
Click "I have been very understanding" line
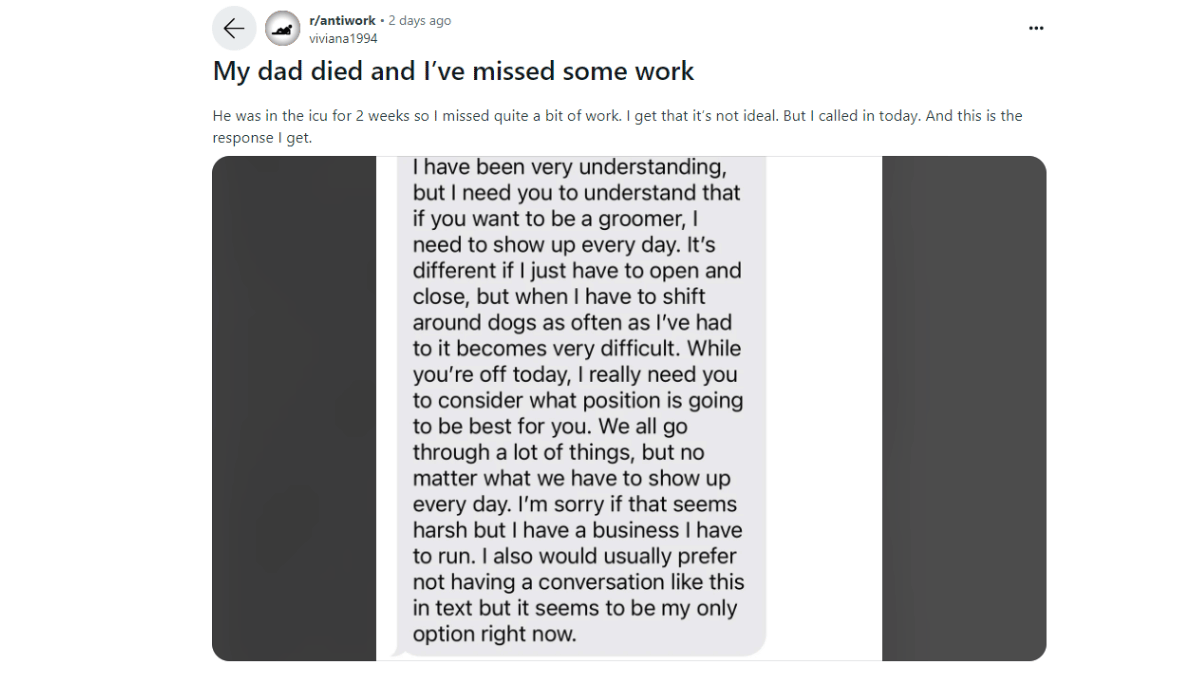(569, 166)
